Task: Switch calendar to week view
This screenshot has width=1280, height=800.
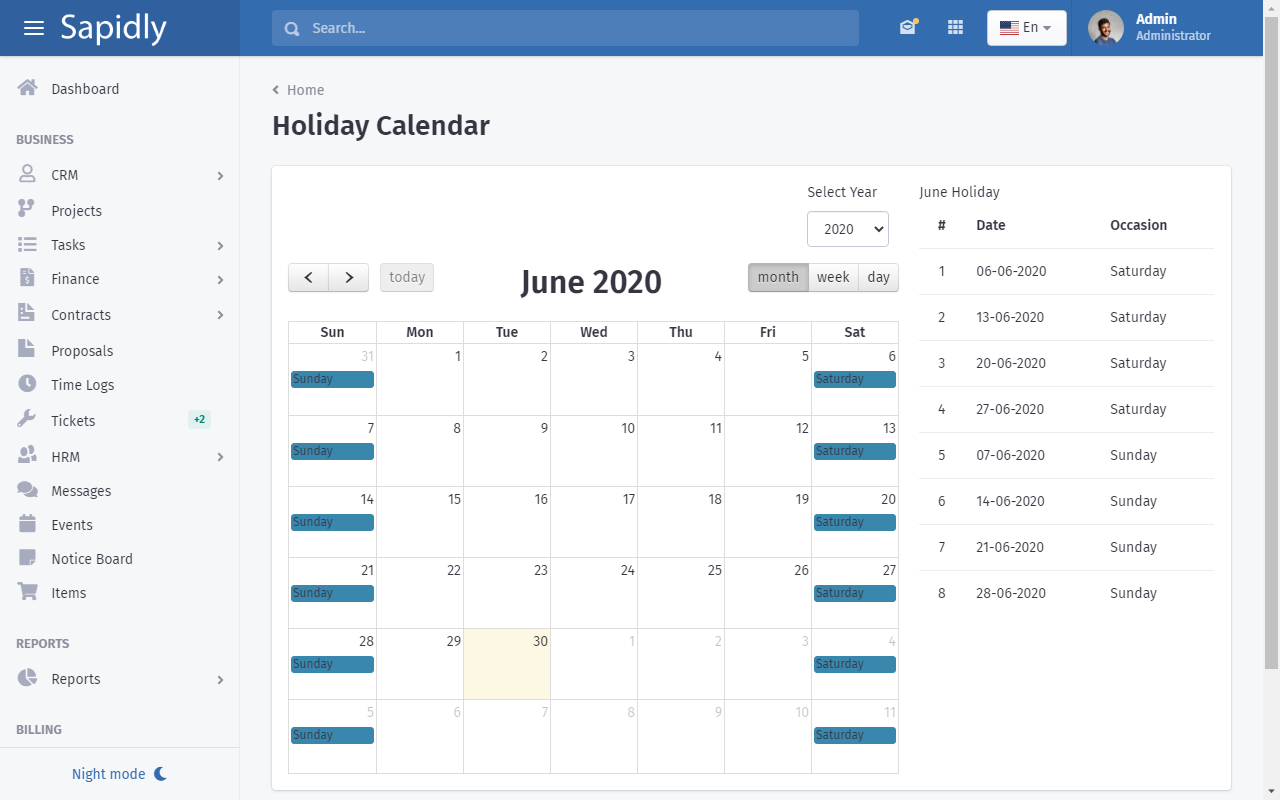Action: click(x=833, y=277)
